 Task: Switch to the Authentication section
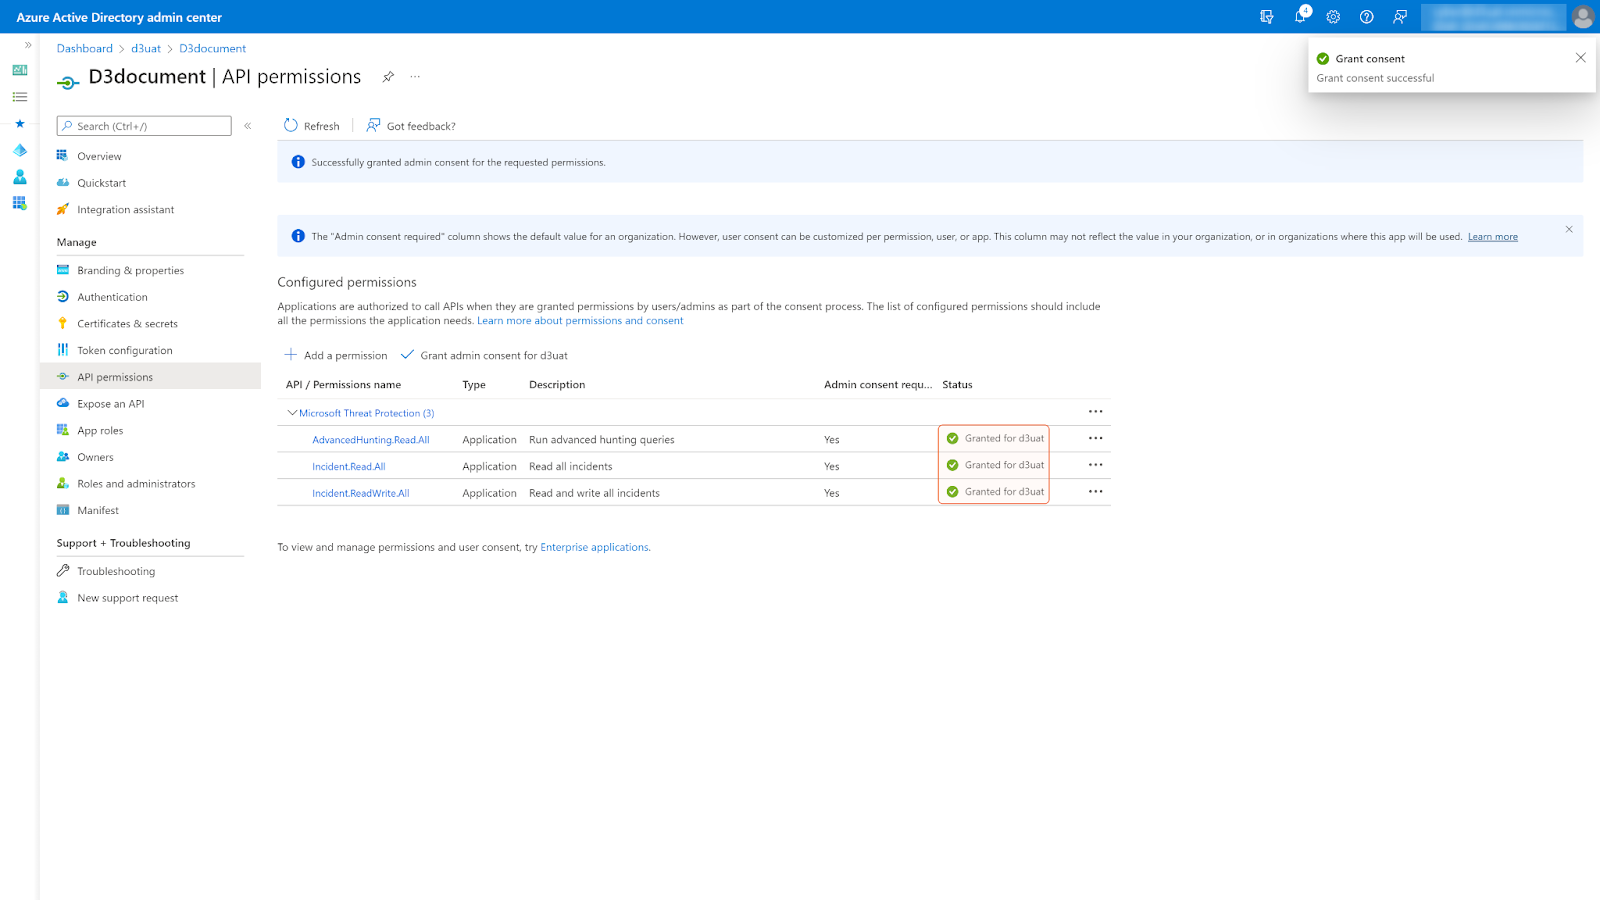pyautogui.click(x=111, y=296)
